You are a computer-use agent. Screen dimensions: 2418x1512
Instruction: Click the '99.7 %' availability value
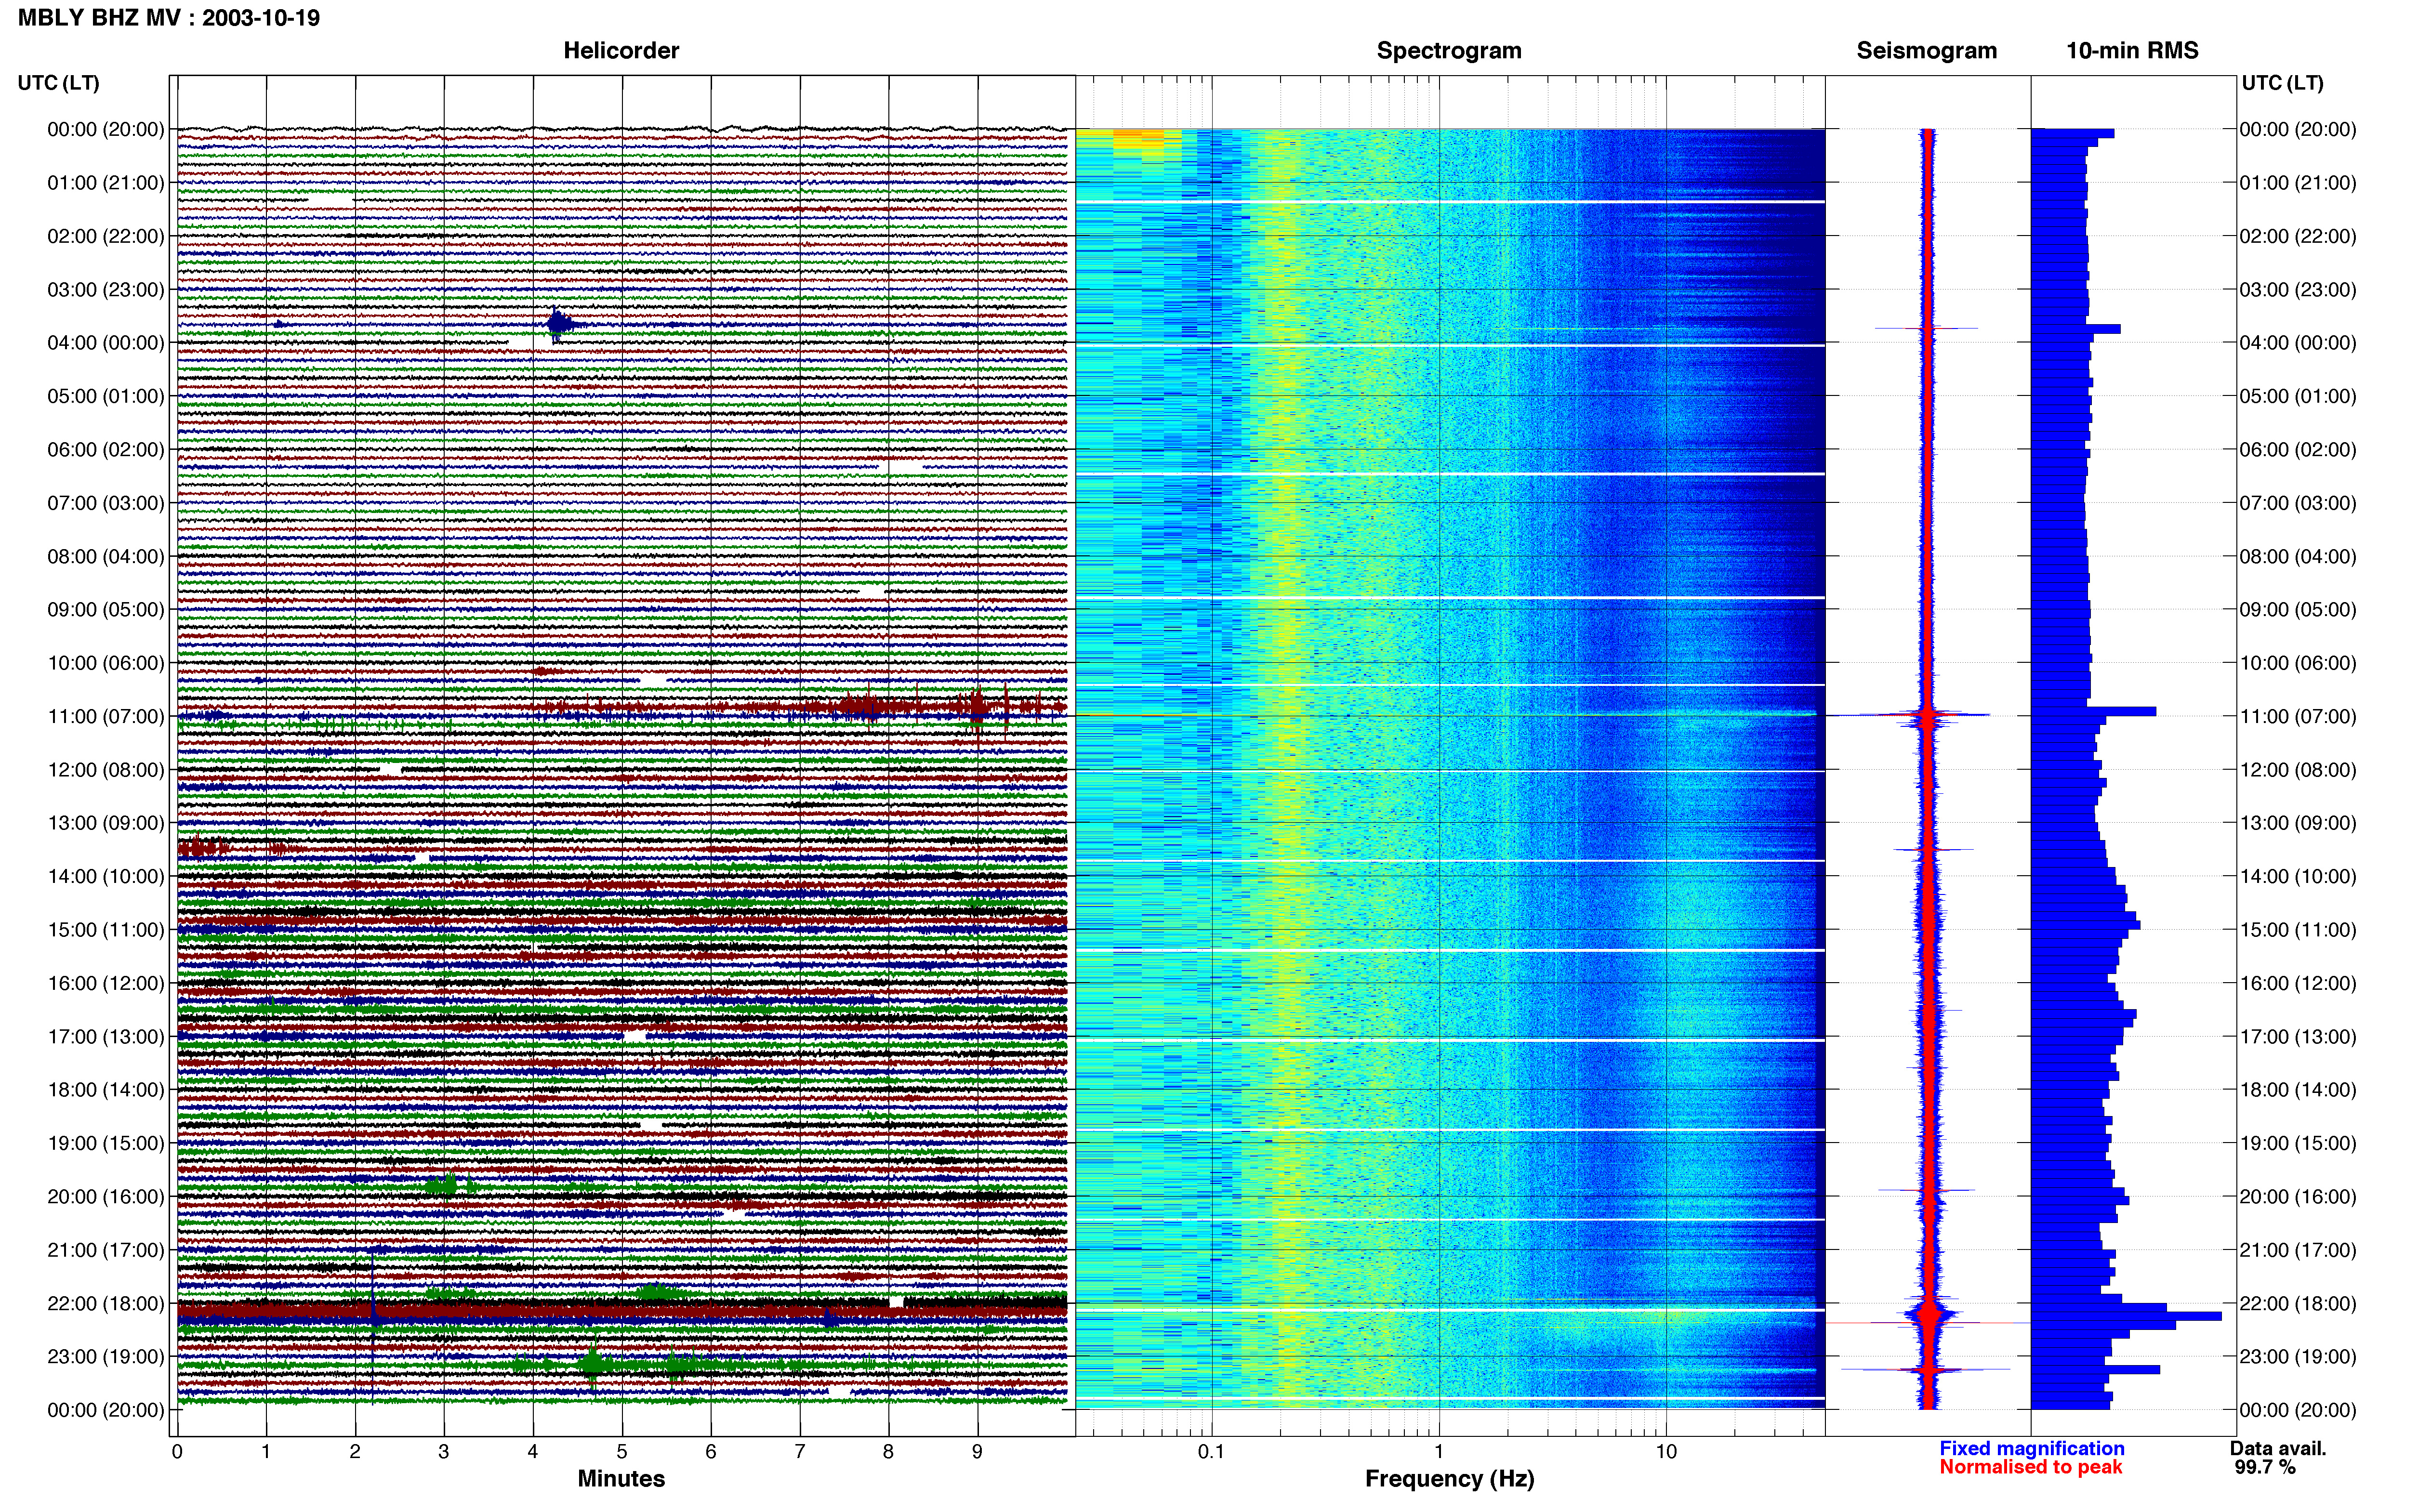pyautogui.click(x=2265, y=1467)
